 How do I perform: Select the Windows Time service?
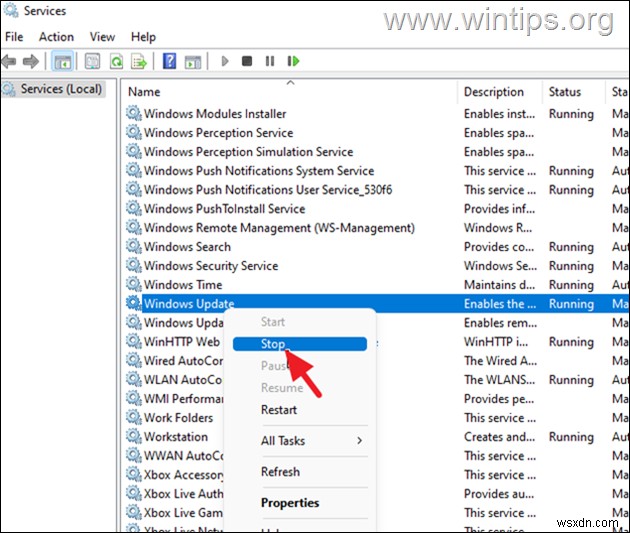tap(183, 285)
